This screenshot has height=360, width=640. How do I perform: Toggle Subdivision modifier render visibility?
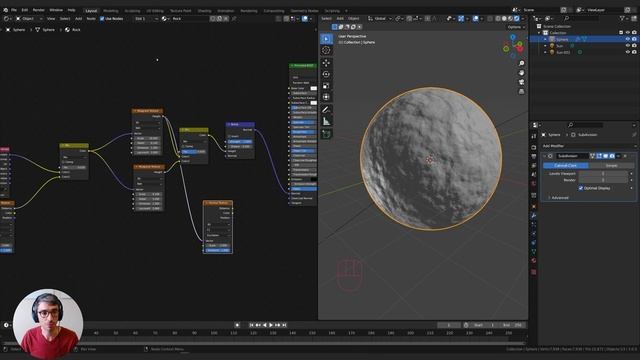pyautogui.click(x=612, y=156)
